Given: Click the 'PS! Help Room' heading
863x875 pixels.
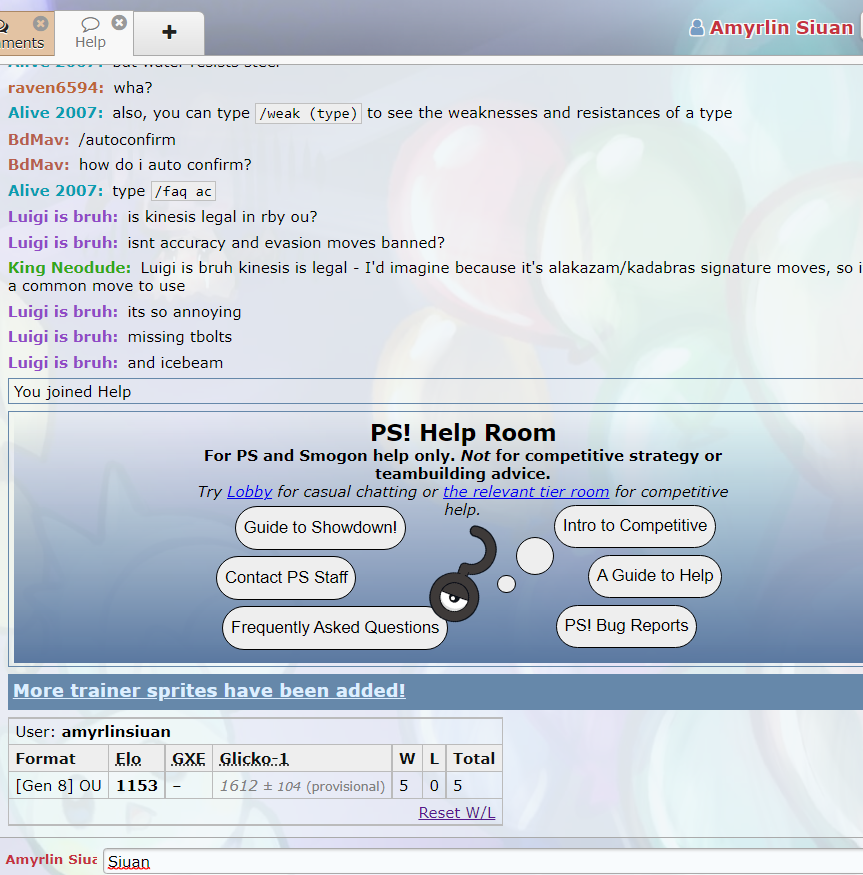Looking at the screenshot, I should tap(463, 433).
